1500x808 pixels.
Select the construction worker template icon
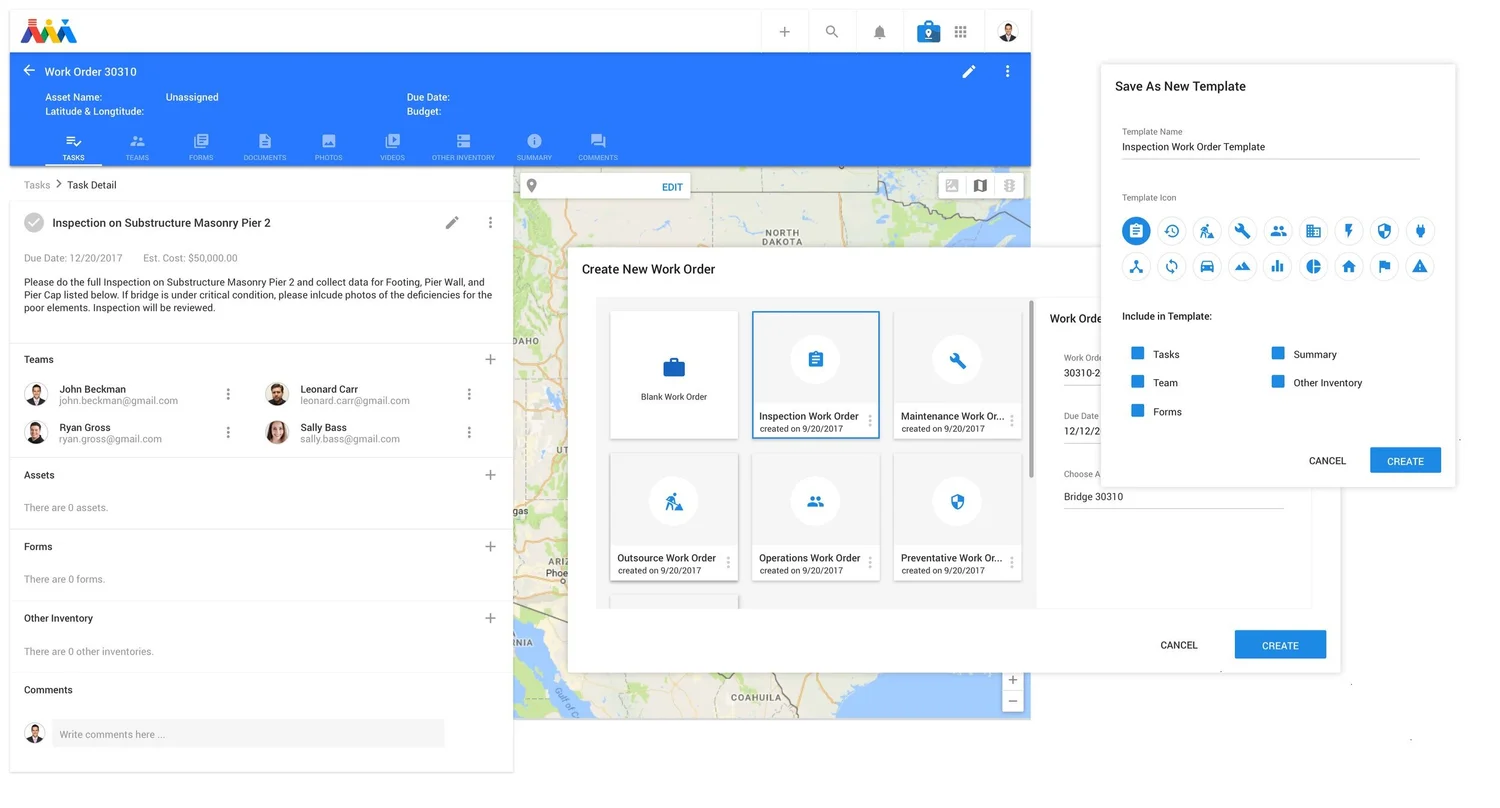[1207, 231]
